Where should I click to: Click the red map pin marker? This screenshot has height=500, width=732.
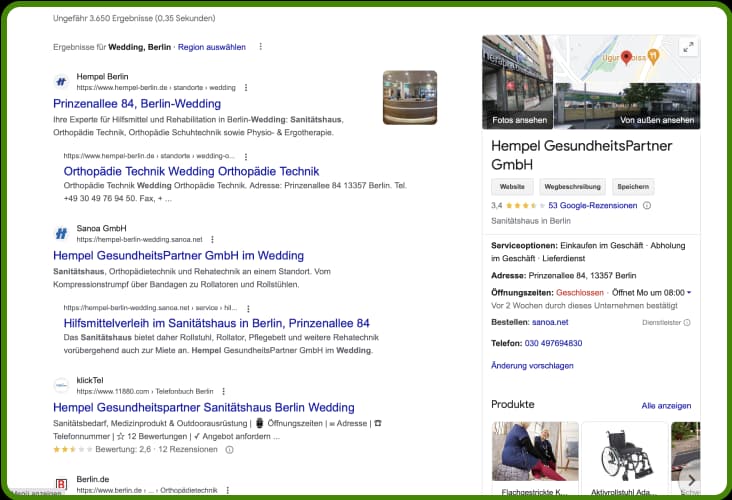point(626,57)
